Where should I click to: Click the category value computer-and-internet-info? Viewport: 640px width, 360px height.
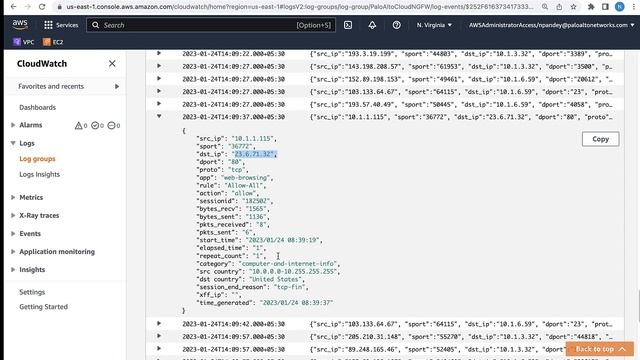(x=288, y=264)
